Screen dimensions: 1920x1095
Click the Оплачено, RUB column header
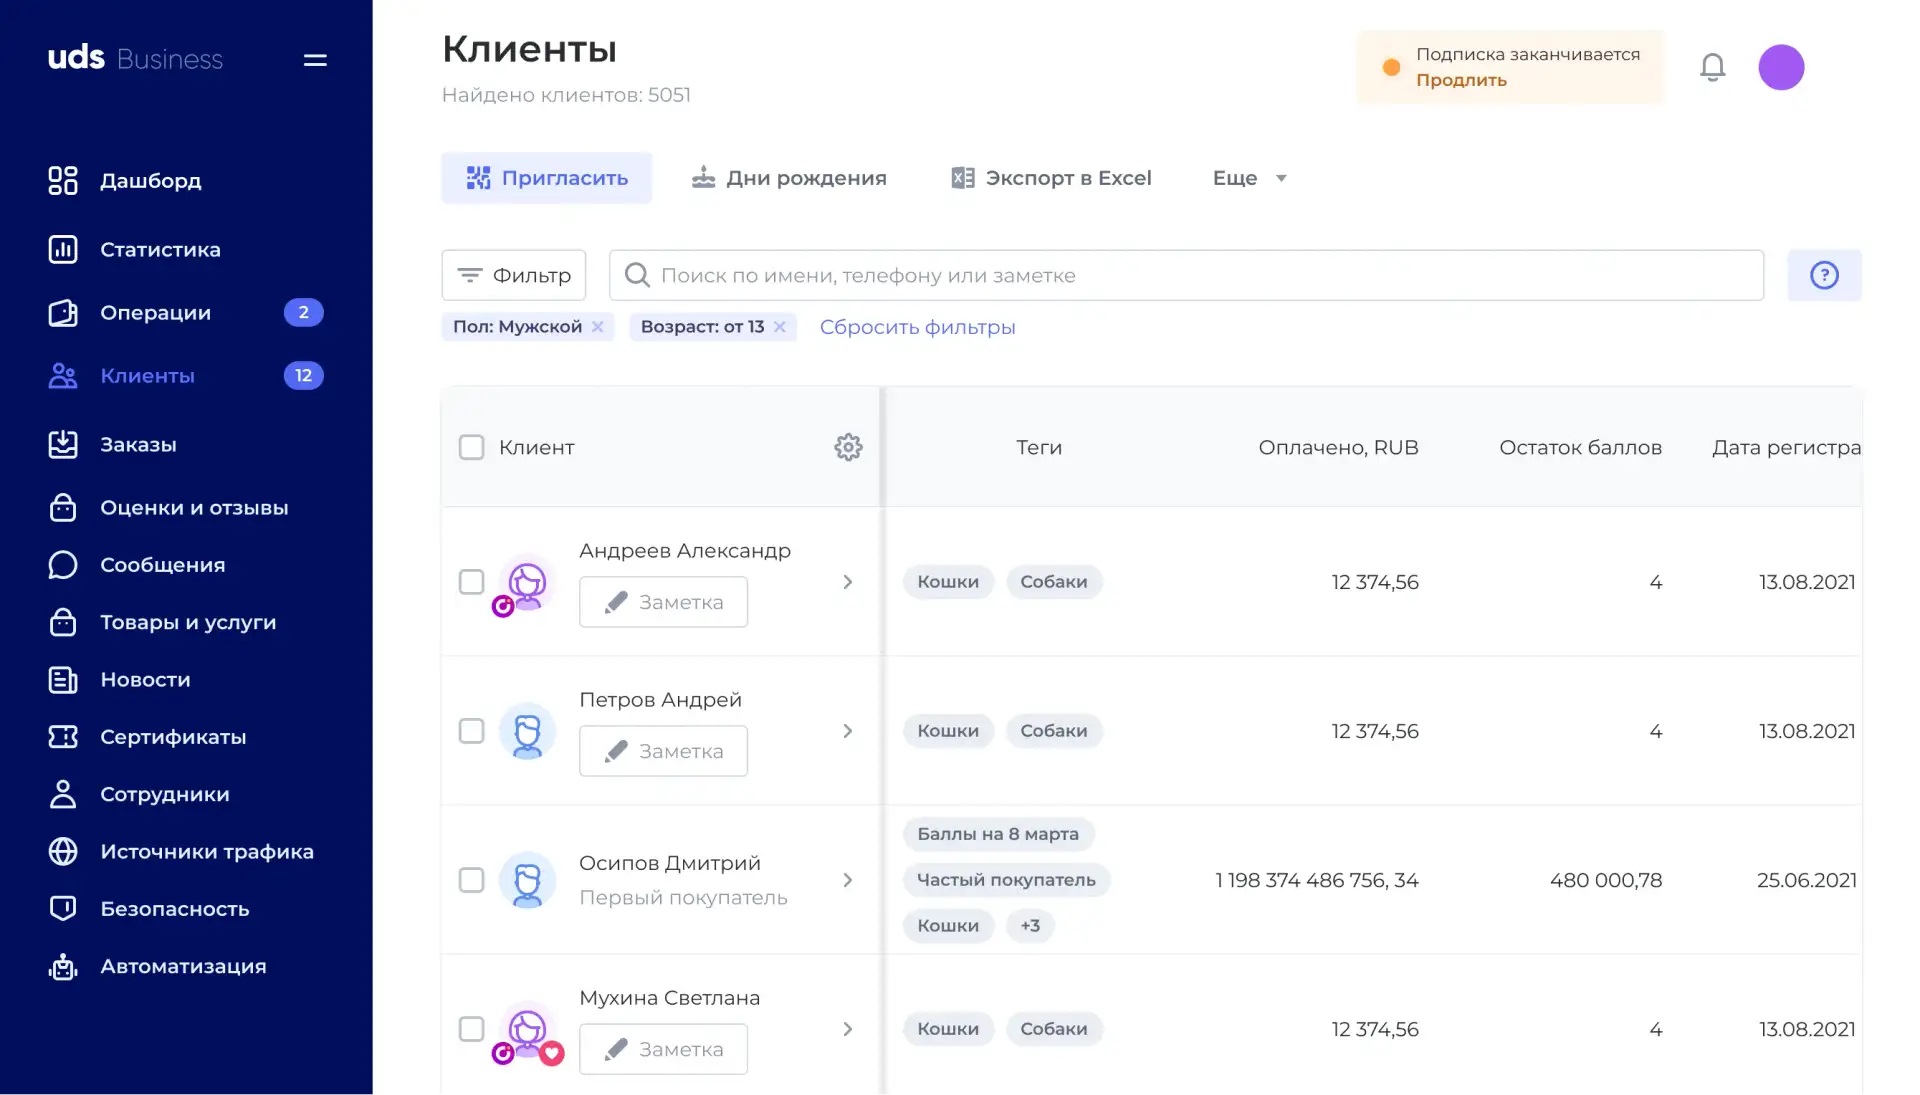pyautogui.click(x=1338, y=447)
